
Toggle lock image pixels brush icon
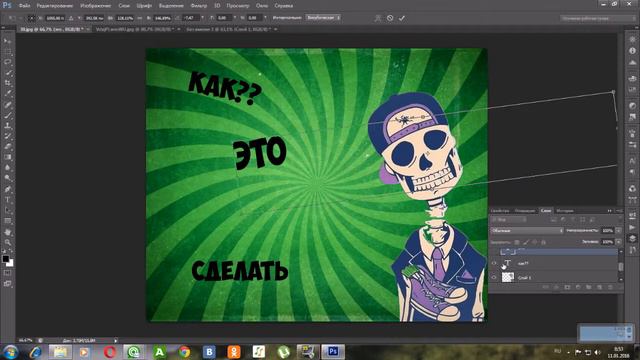click(526, 242)
